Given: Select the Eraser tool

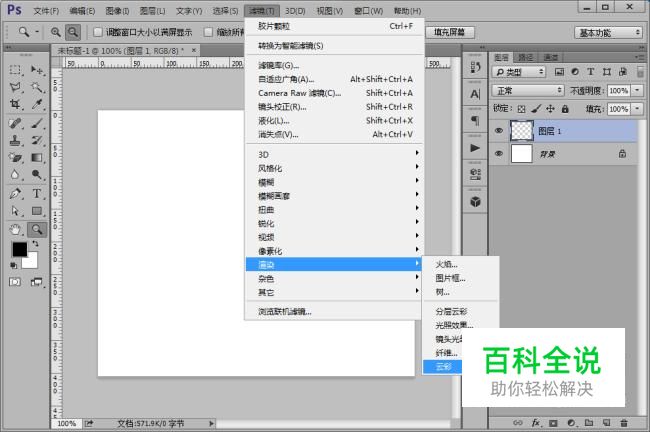Looking at the screenshot, I should click(x=15, y=158).
